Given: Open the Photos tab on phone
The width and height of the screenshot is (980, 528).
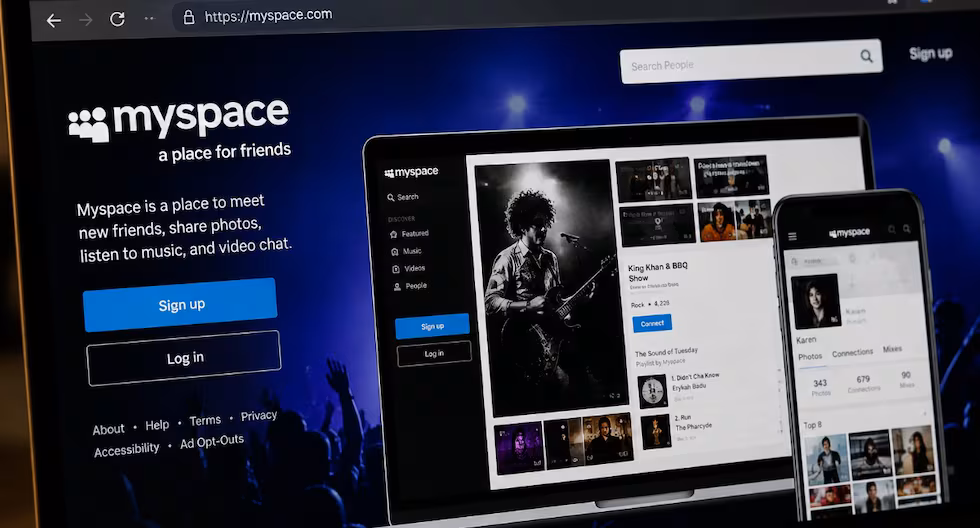Looking at the screenshot, I should 810,356.
